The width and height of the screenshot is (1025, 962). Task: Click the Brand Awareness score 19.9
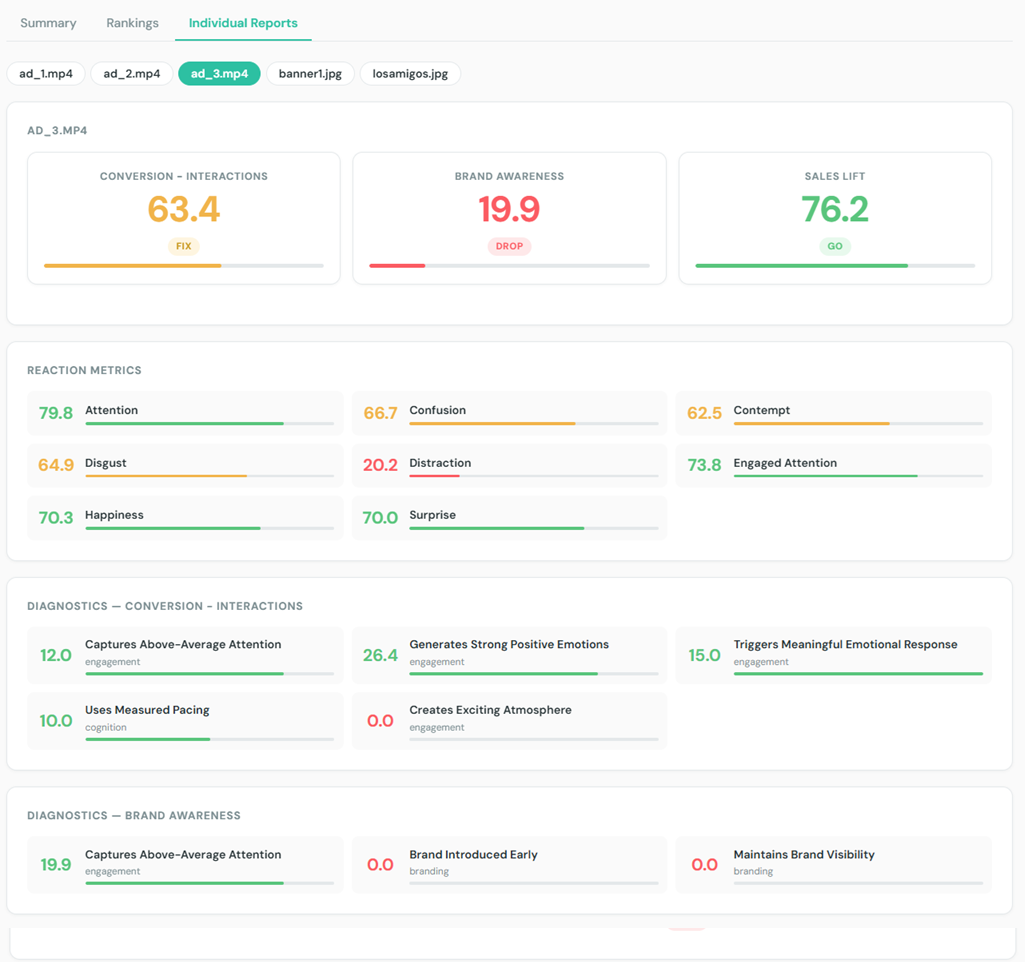tap(509, 209)
